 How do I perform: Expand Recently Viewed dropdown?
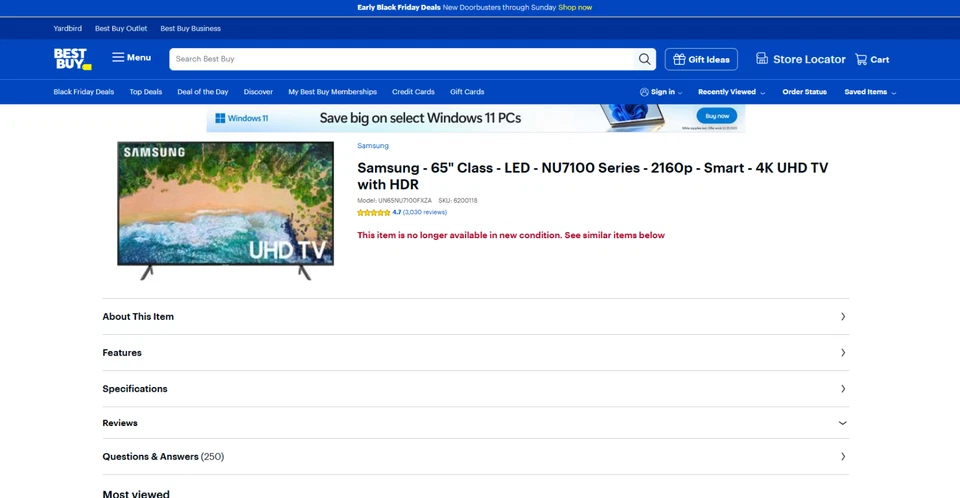click(732, 92)
